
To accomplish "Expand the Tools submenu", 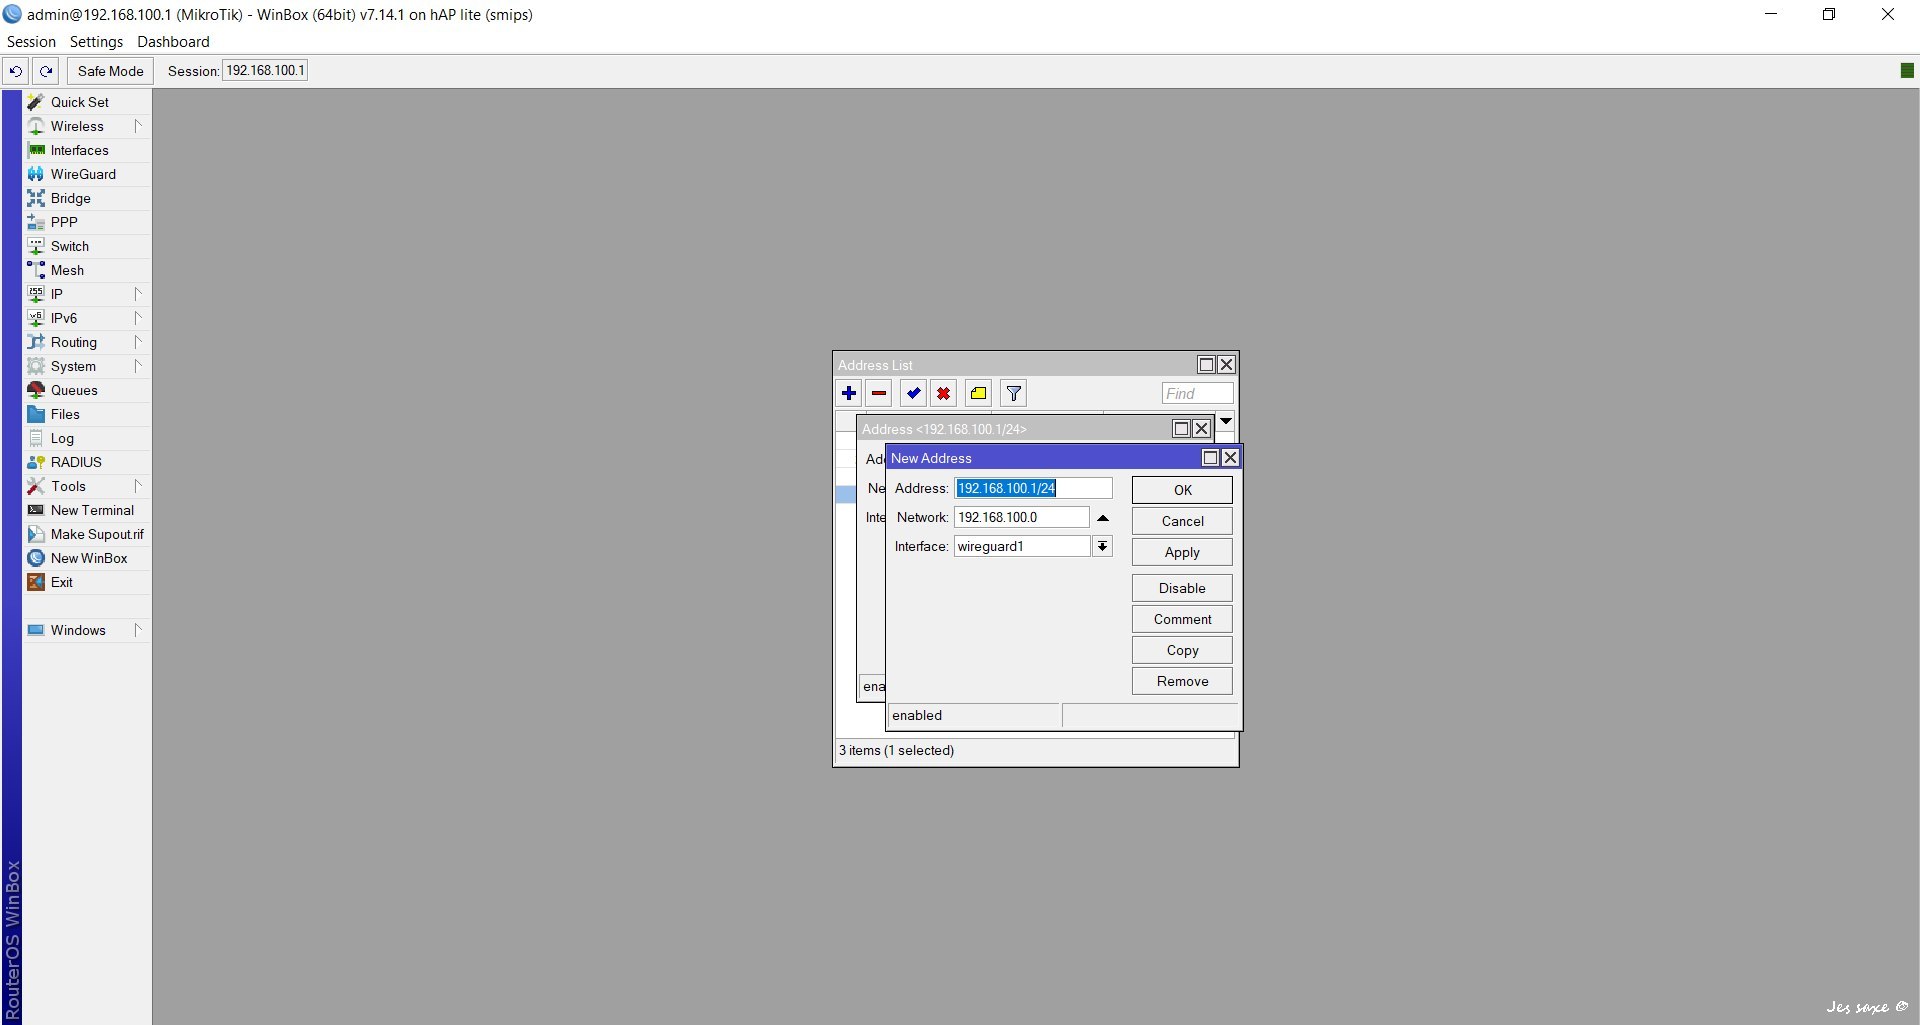I will (x=138, y=486).
